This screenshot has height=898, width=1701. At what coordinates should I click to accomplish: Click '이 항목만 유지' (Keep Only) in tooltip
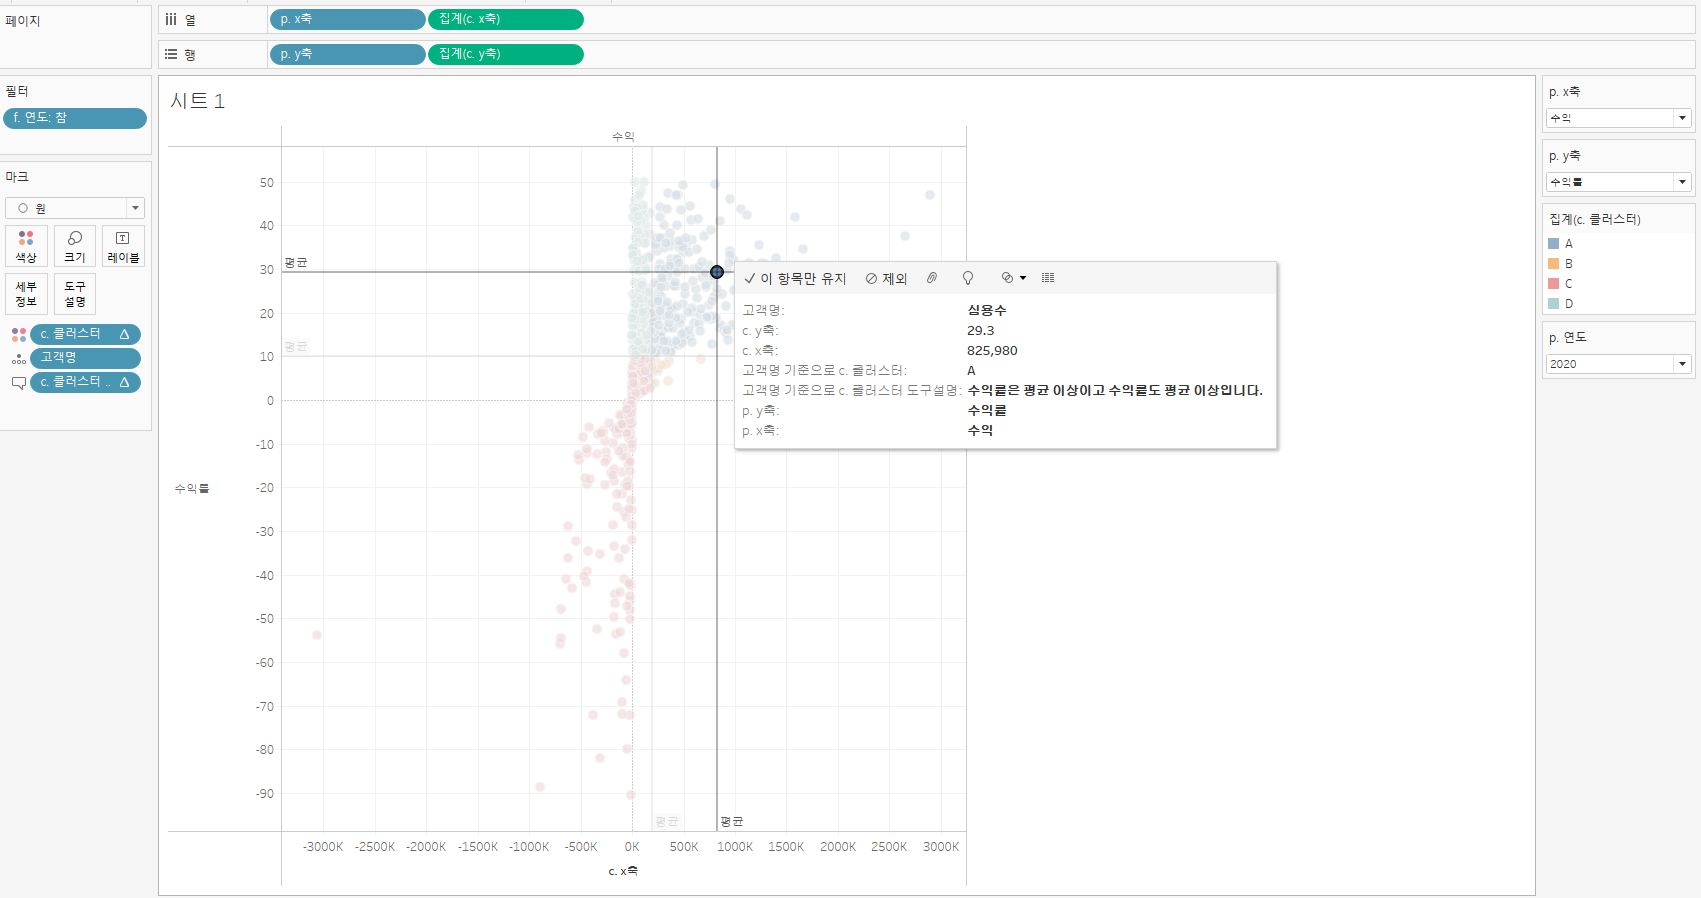795,279
